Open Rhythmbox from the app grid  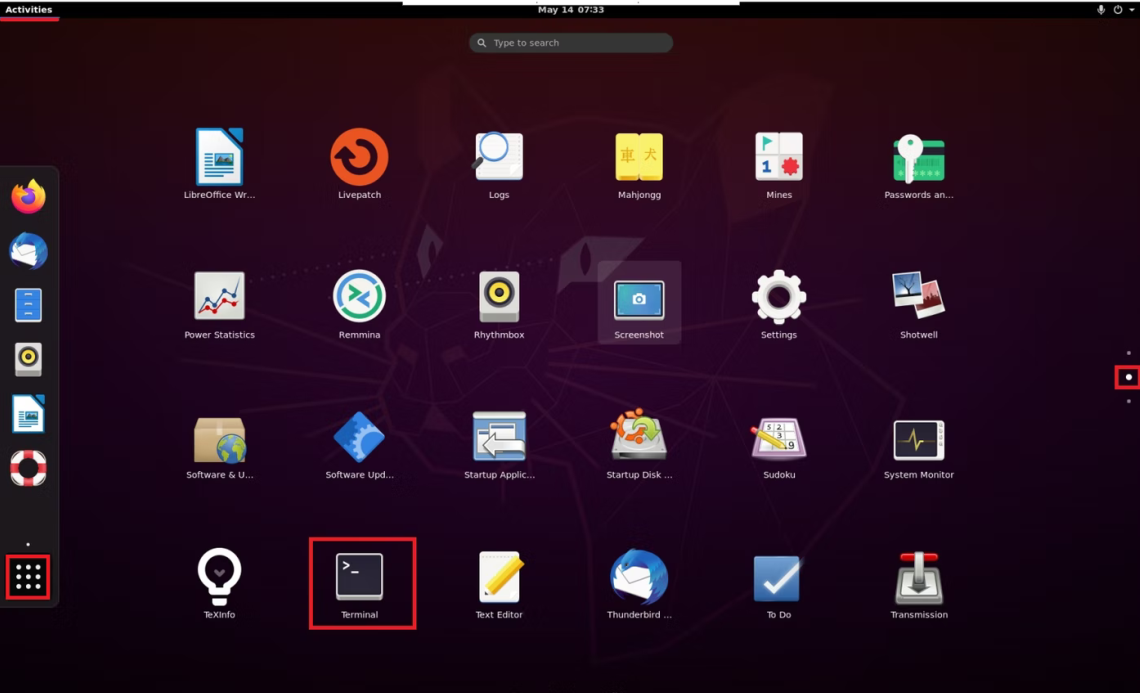[499, 304]
